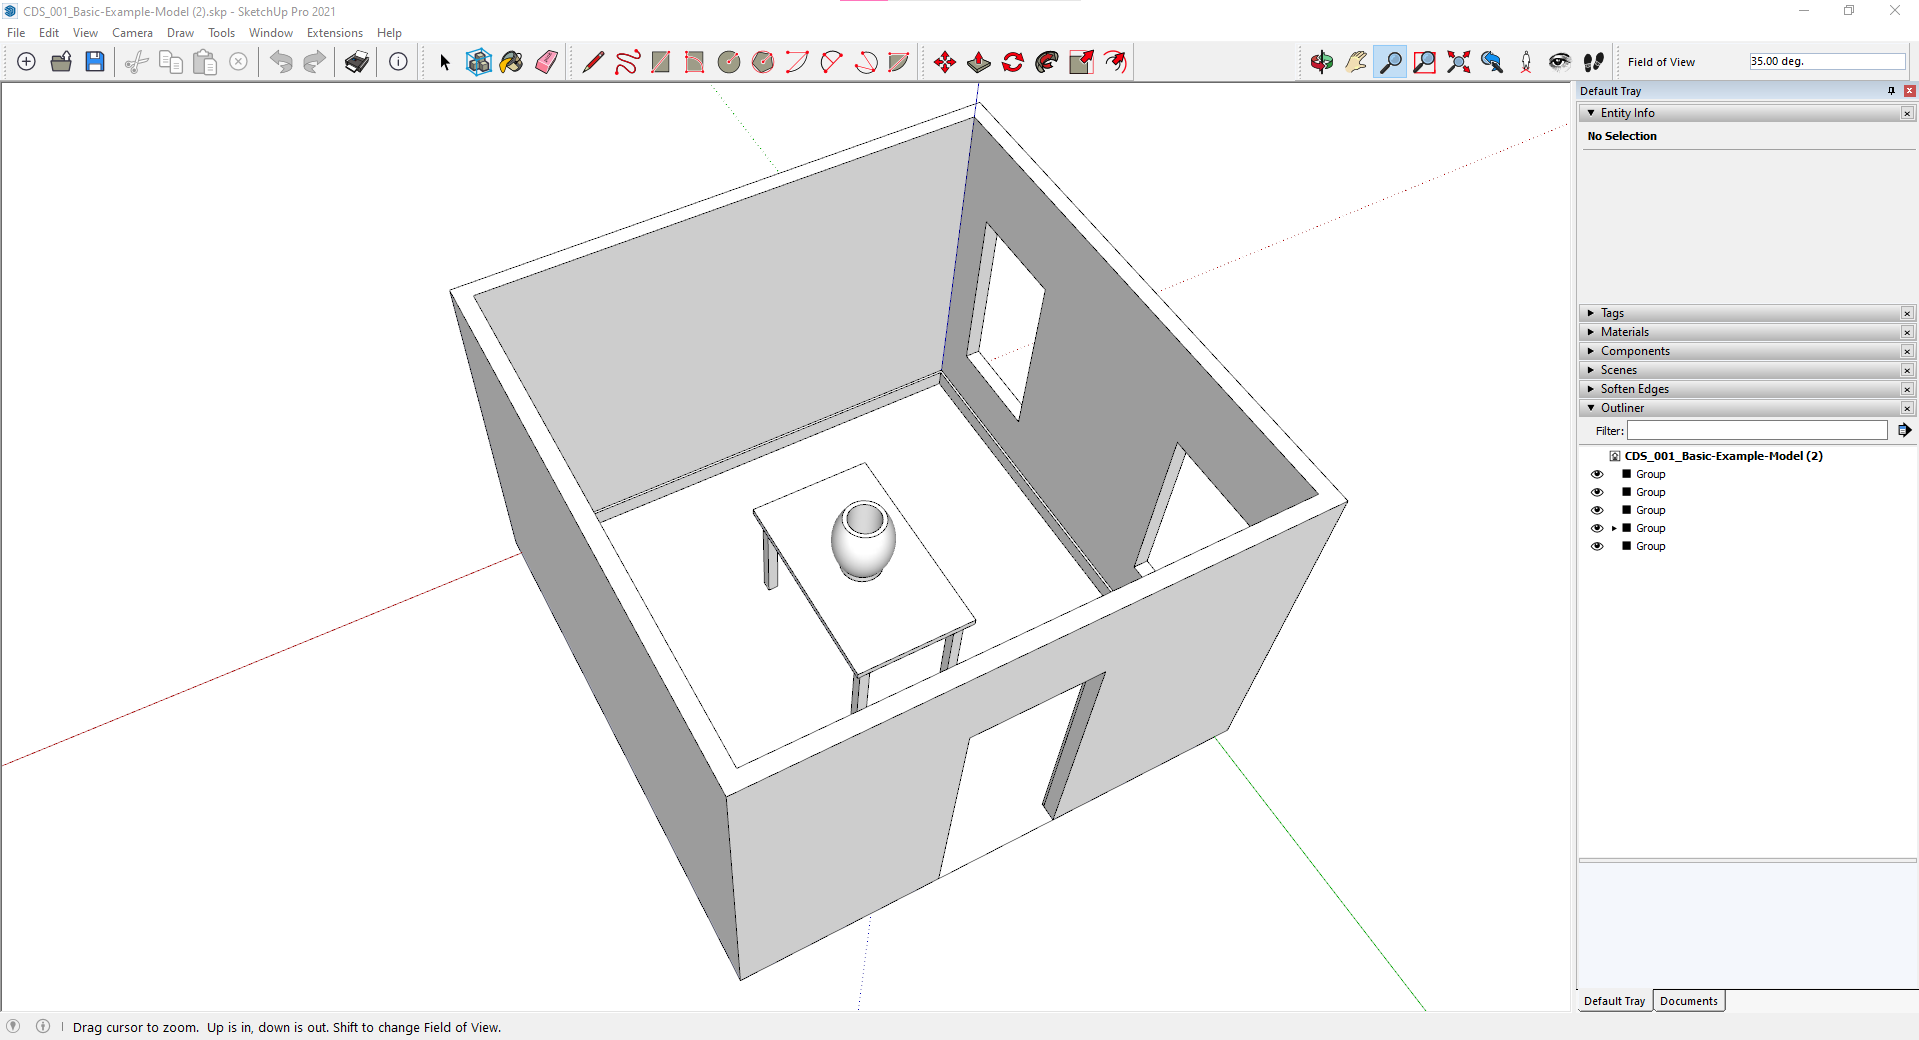Choose the Follow Me tool
This screenshot has width=1919, height=1040.
(1047, 62)
